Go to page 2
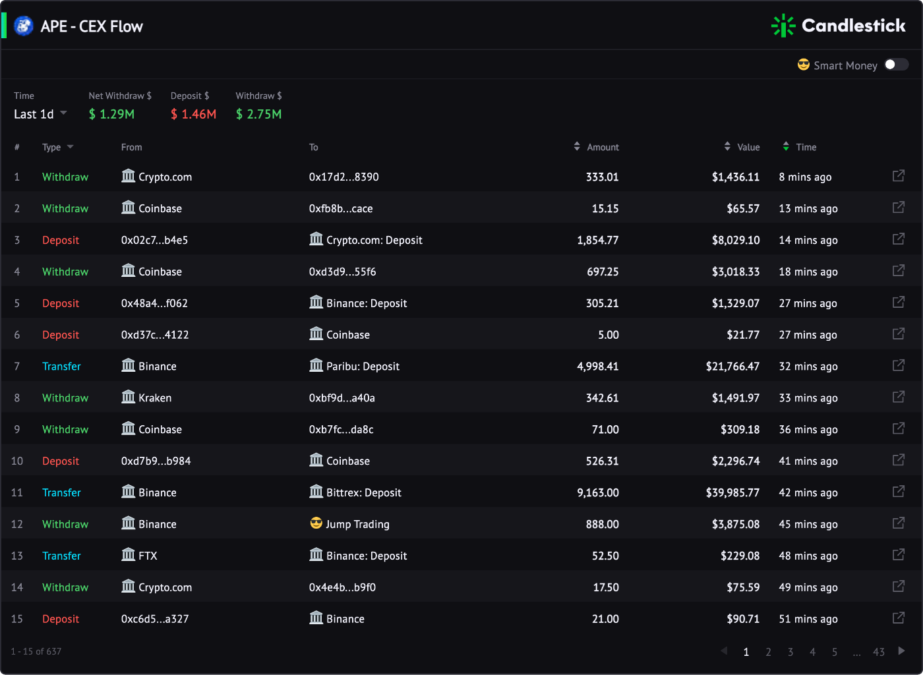 click(768, 651)
